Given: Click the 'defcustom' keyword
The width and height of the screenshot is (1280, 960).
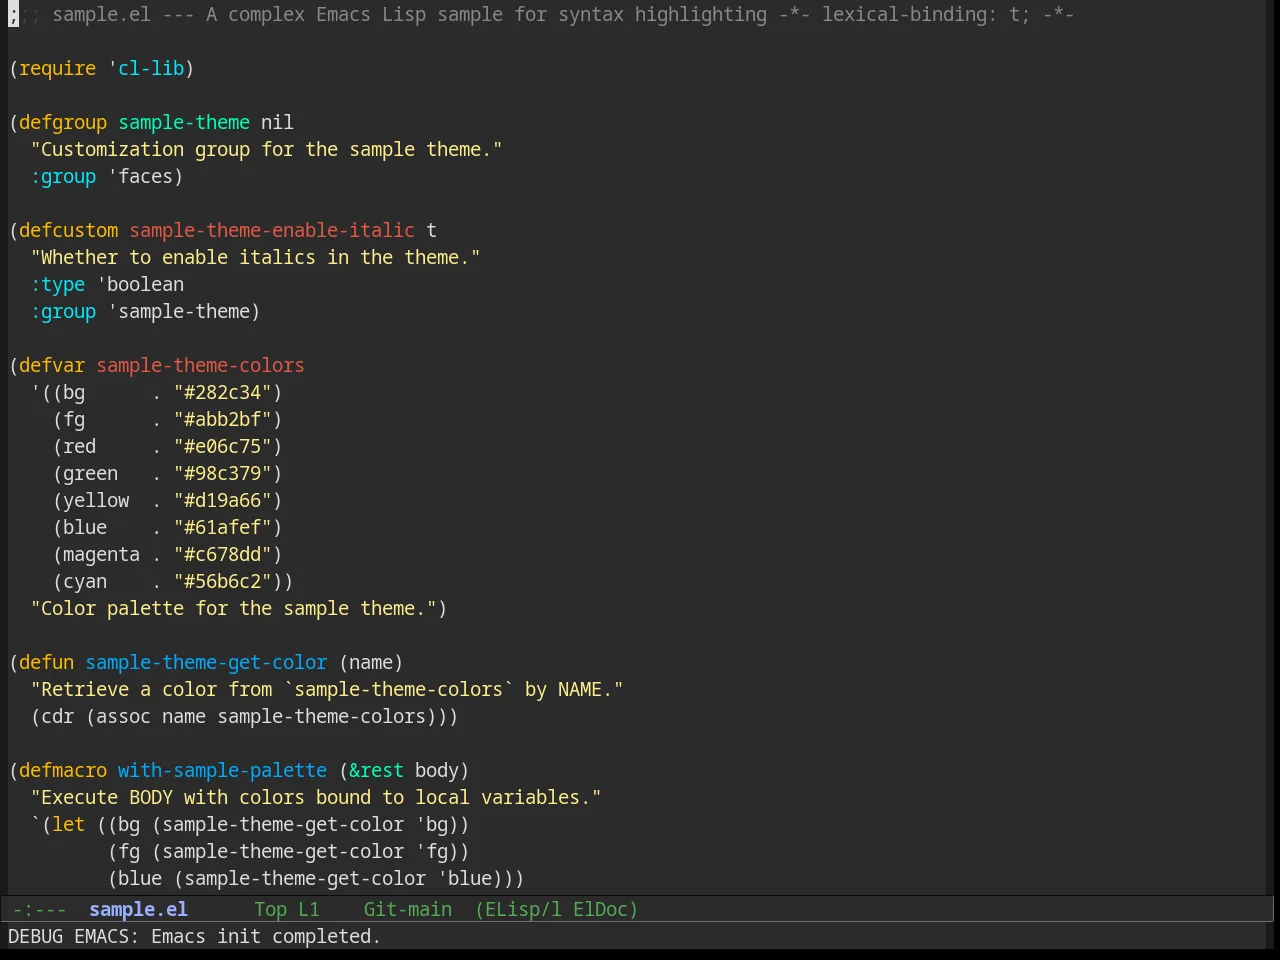Looking at the screenshot, I should tap(68, 230).
